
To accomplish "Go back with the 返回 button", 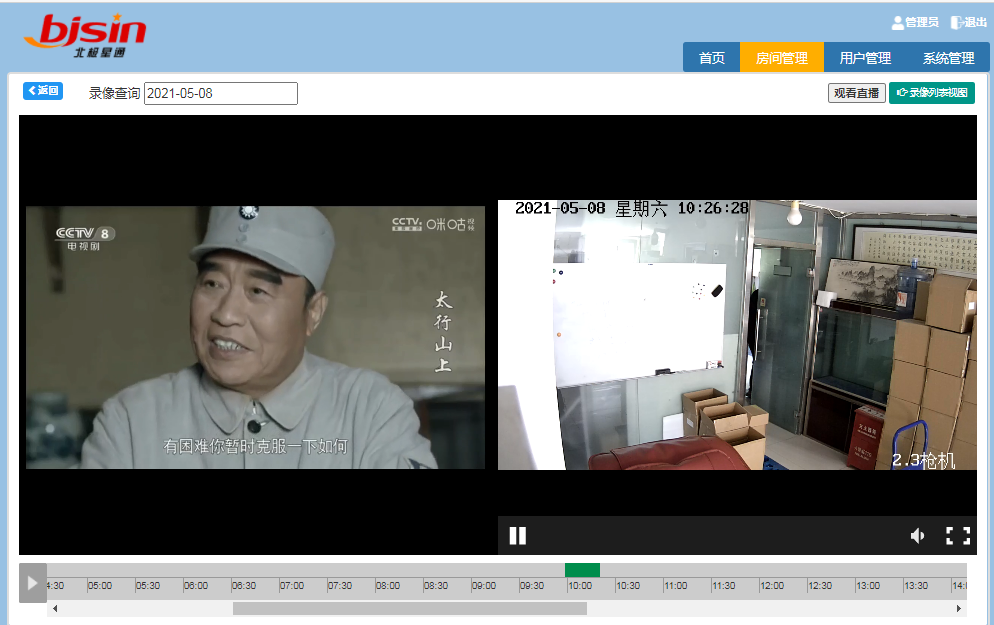I will [43, 91].
